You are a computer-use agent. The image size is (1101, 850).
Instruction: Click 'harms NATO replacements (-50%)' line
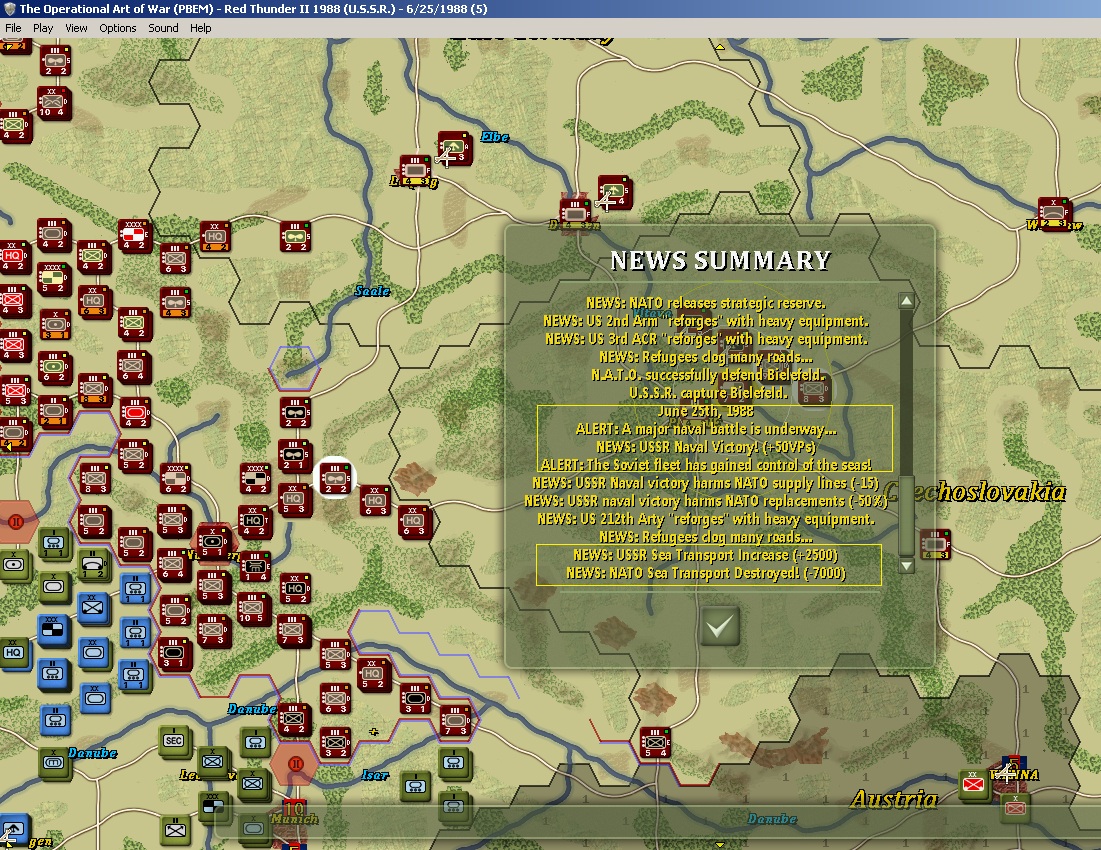[x=706, y=501]
